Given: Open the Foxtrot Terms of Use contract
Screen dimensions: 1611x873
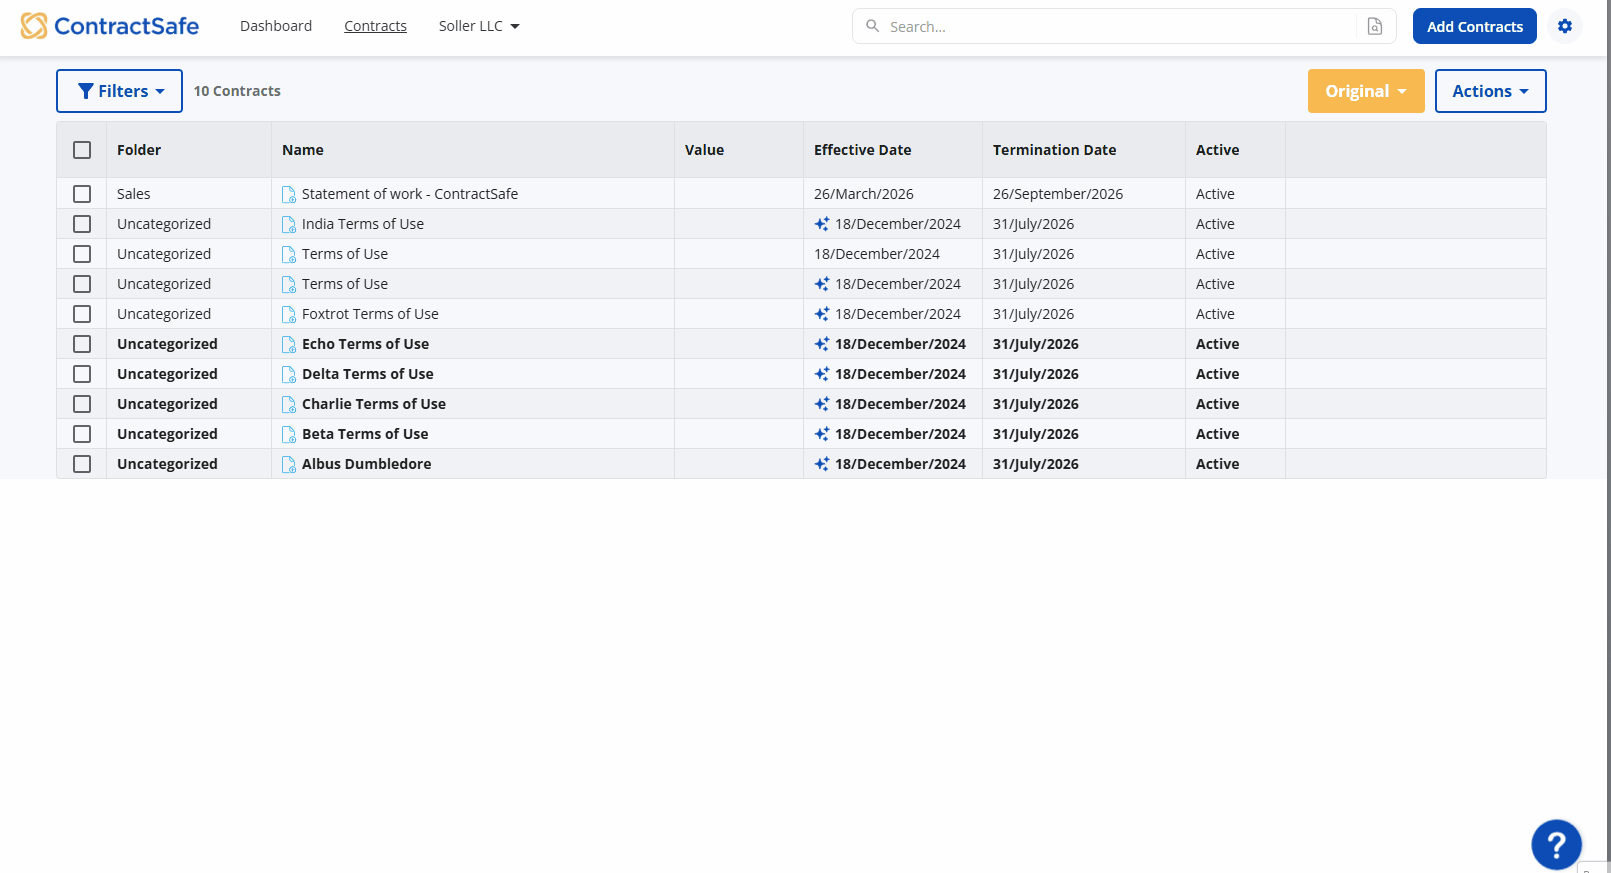Looking at the screenshot, I should point(370,314).
